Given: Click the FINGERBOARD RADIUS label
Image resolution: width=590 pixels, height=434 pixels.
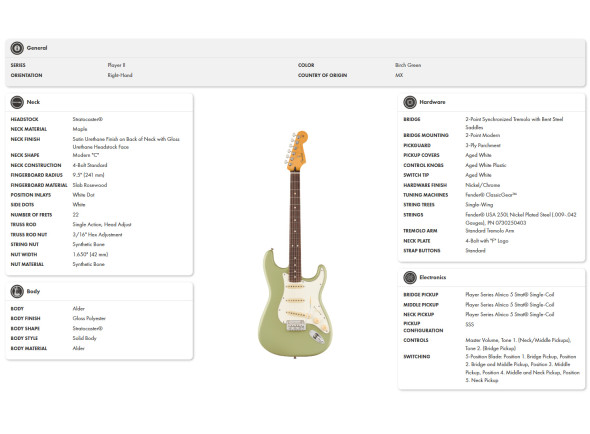Looking at the screenshot, I should (36, 175).
